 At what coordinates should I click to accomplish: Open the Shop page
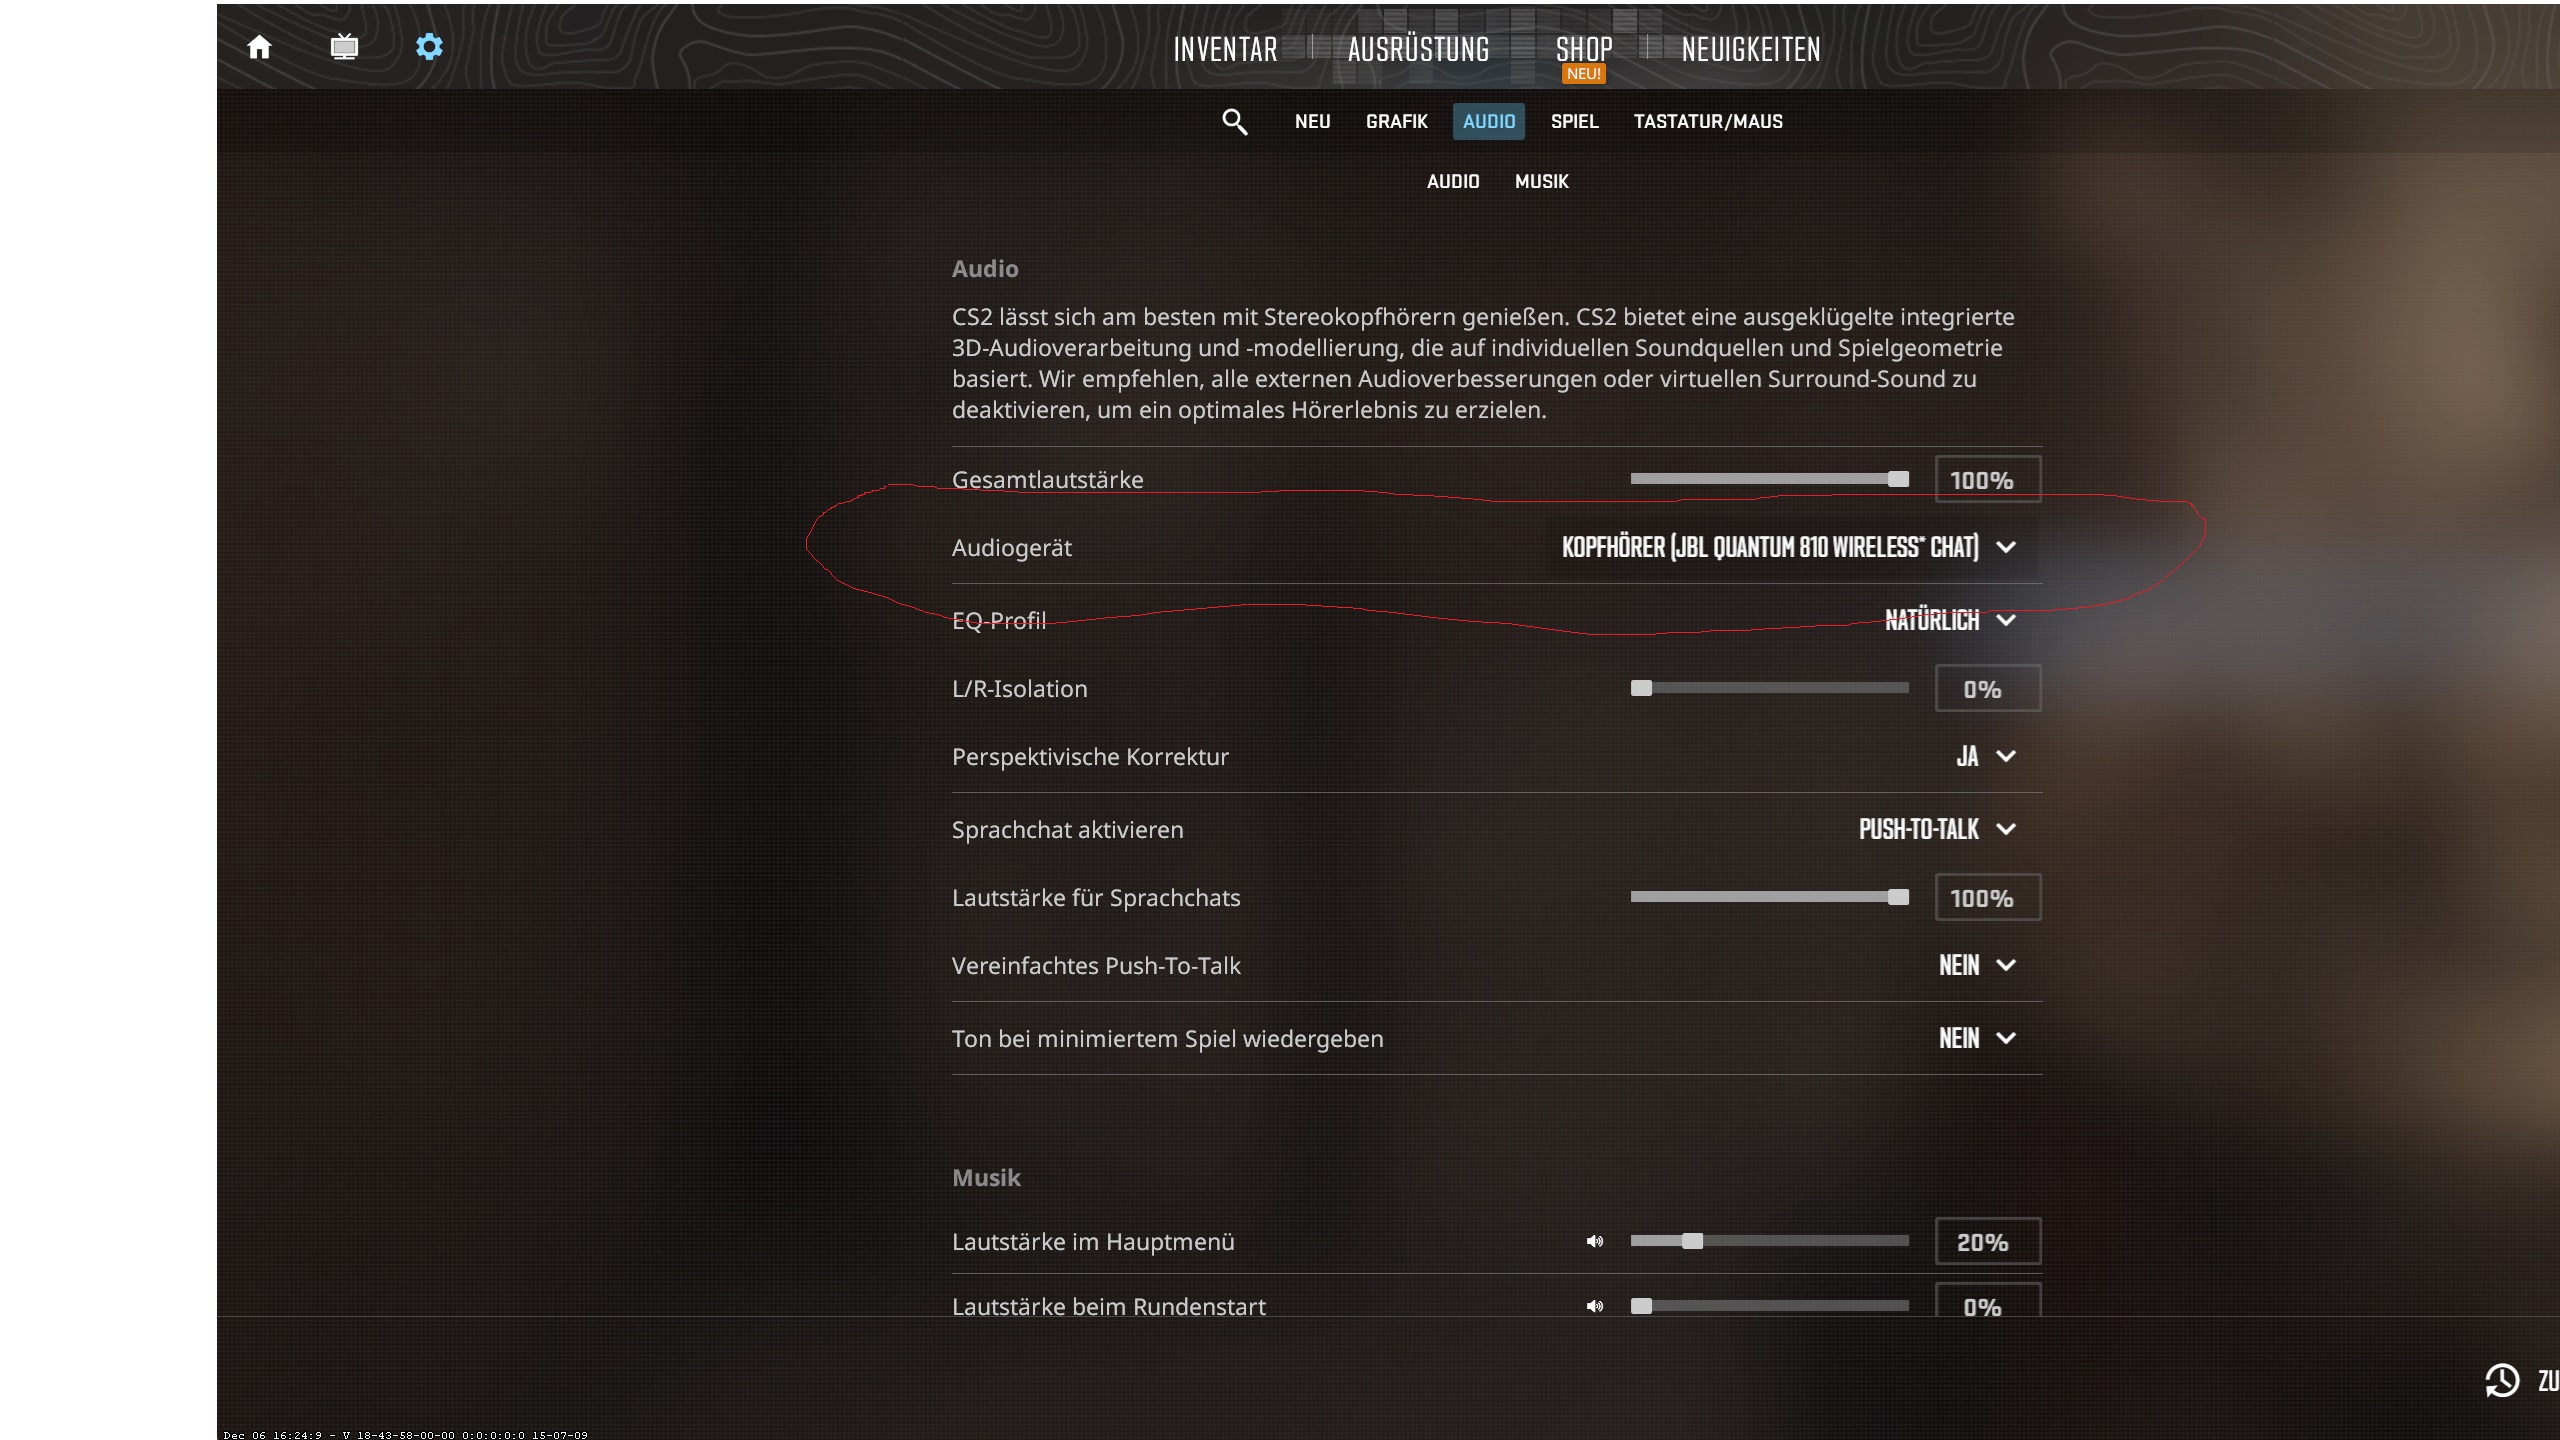coord(1583,49)
